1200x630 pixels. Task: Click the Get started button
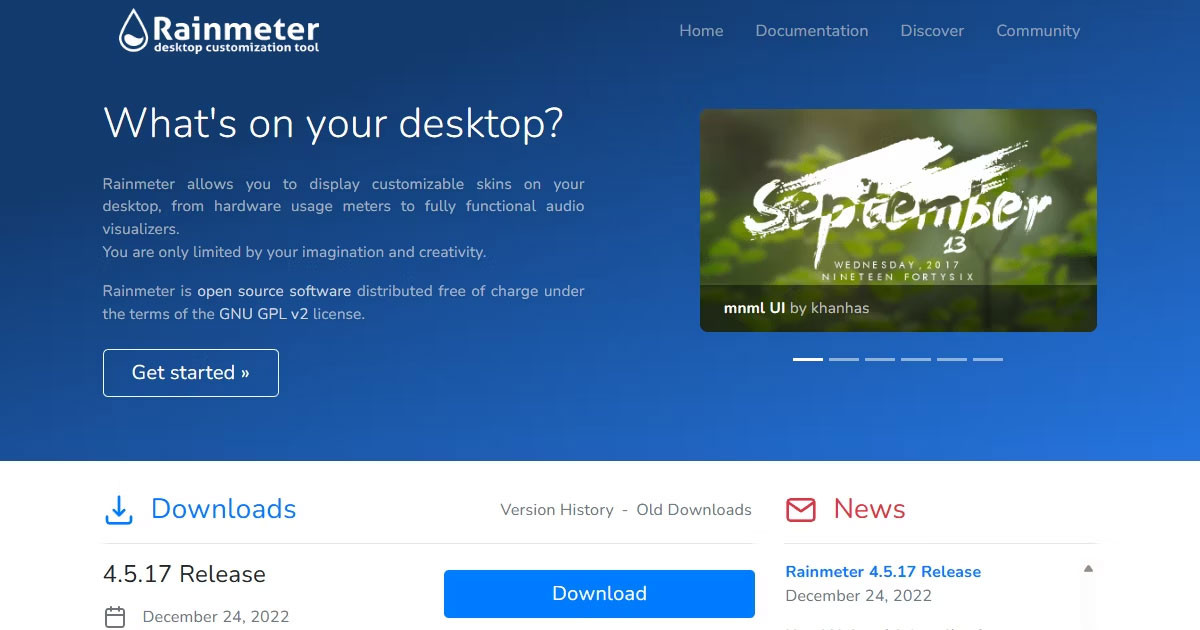[x=190, y=372]
